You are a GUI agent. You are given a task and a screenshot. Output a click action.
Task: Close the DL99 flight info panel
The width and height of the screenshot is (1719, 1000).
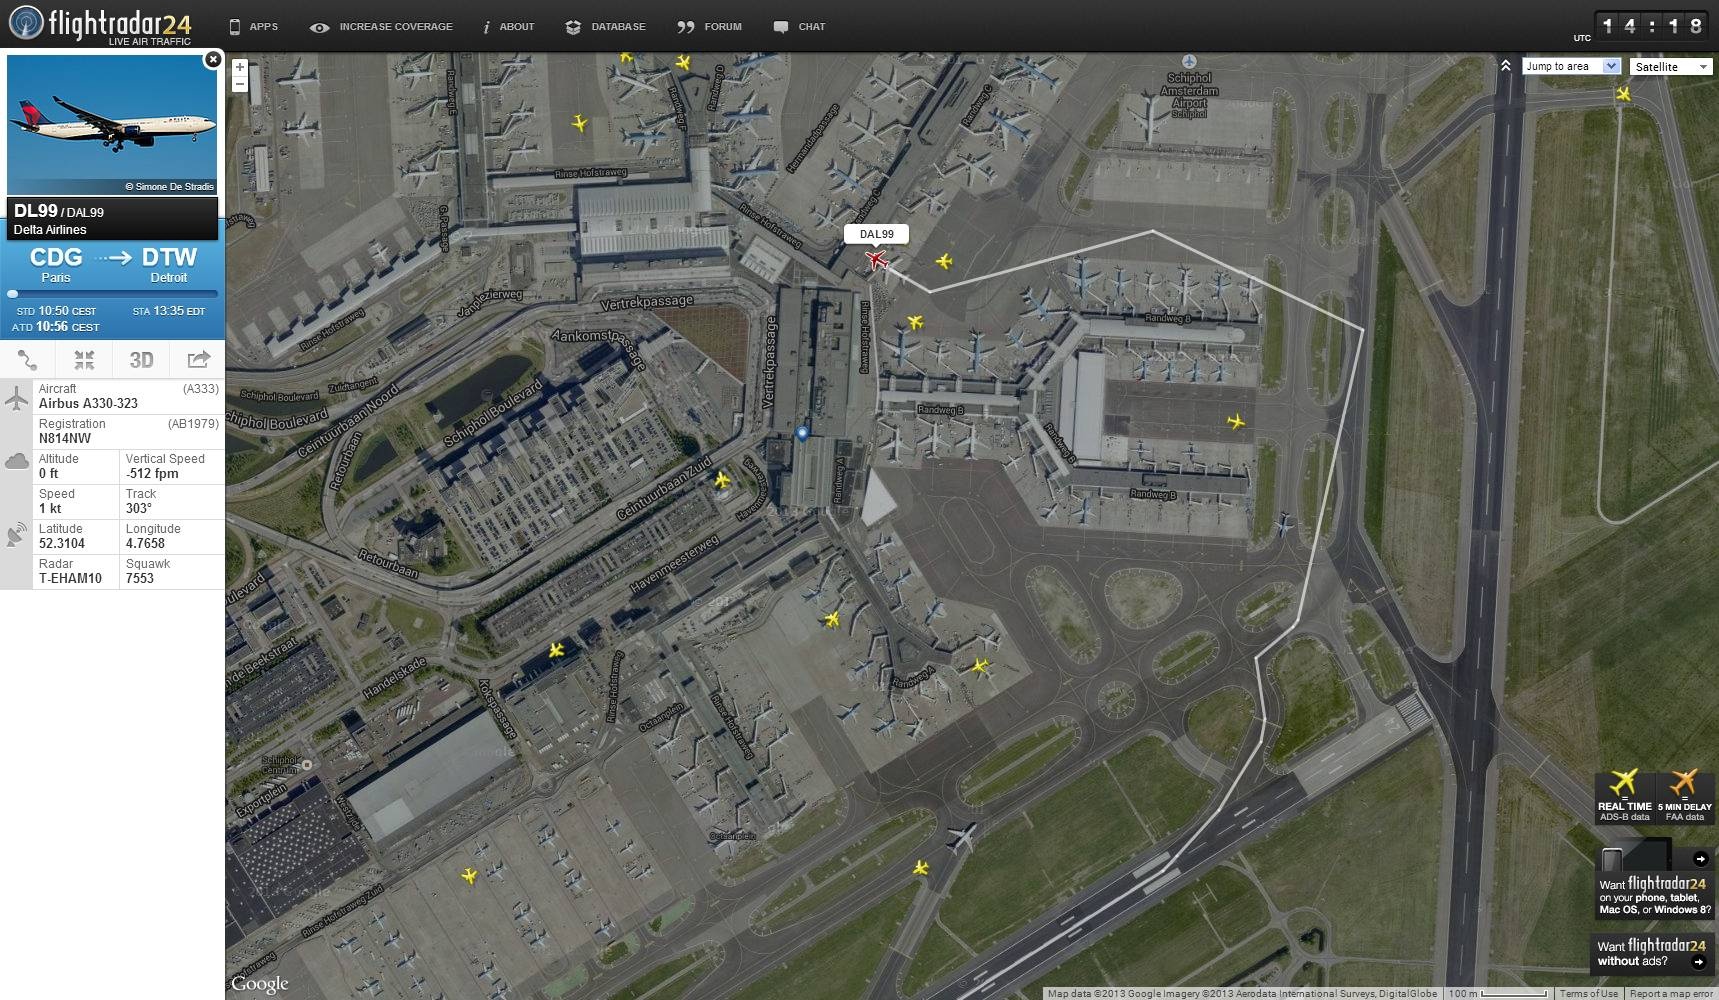tap(212, 60)
